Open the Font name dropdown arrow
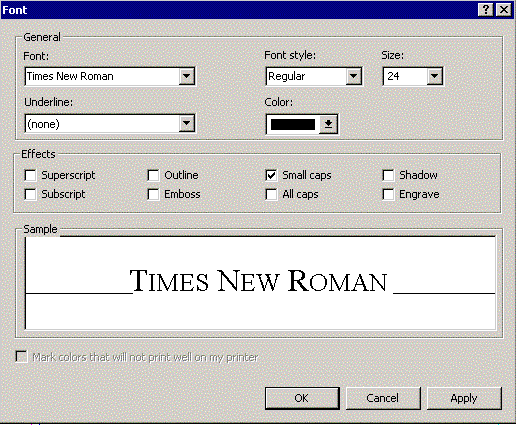 coord(187,76)
